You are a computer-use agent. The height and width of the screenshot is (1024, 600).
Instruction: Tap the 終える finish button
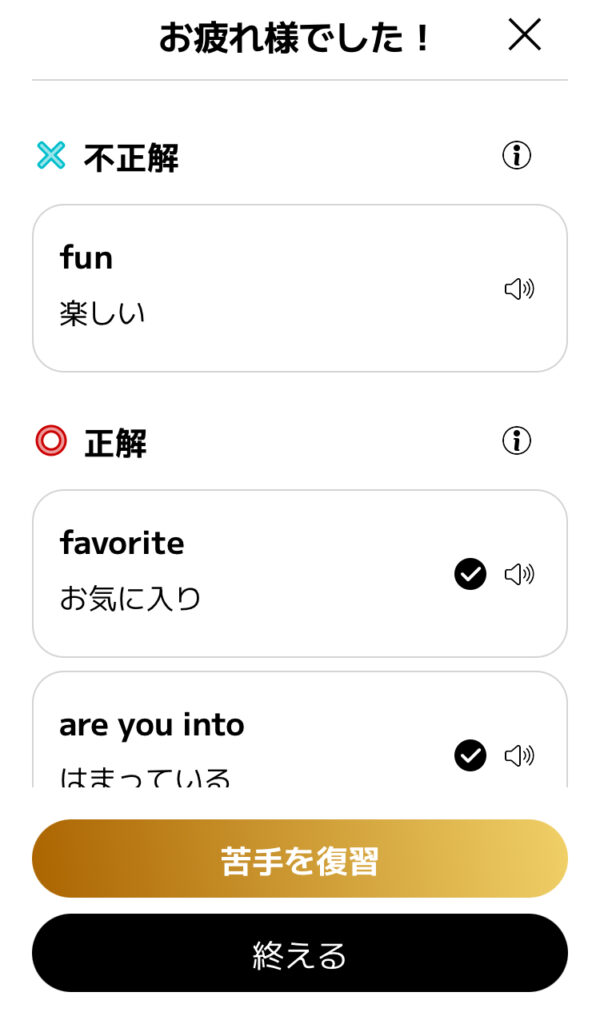click(299, 952)
